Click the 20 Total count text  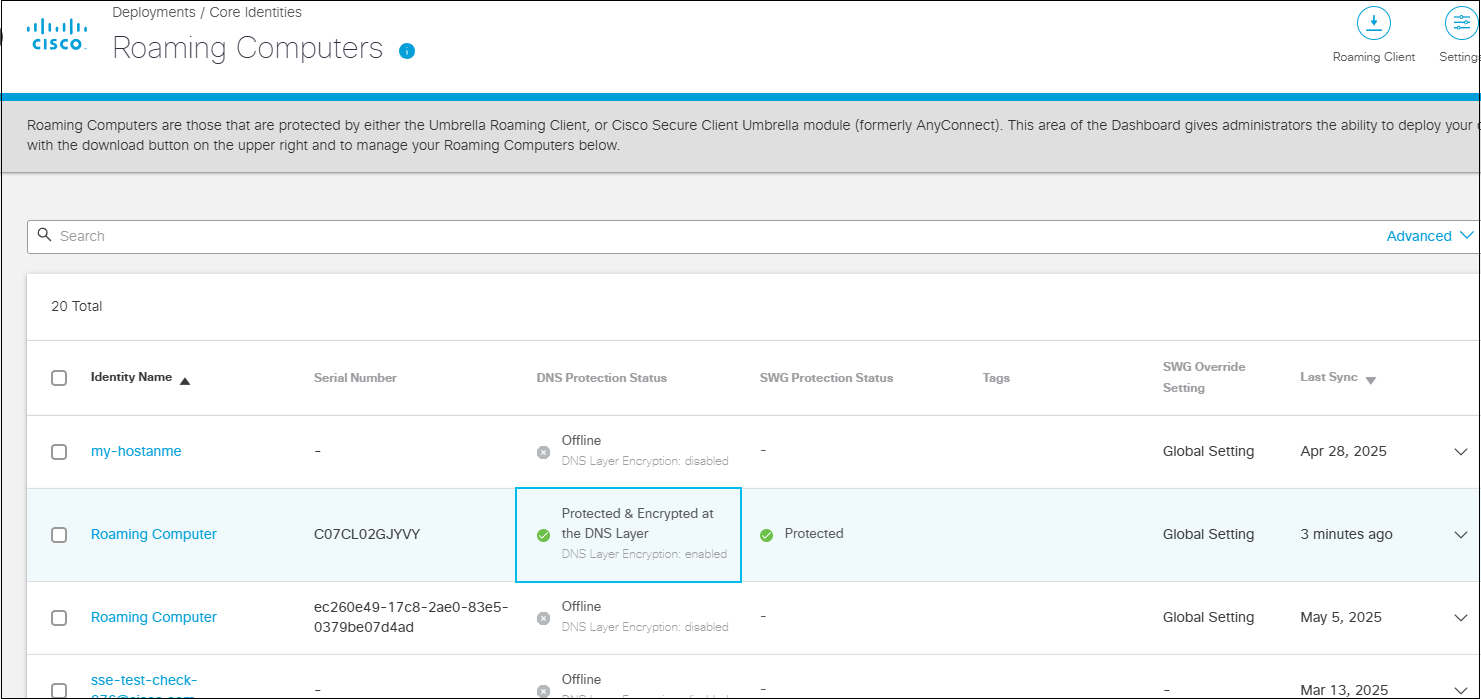click(x=77, y=306)
